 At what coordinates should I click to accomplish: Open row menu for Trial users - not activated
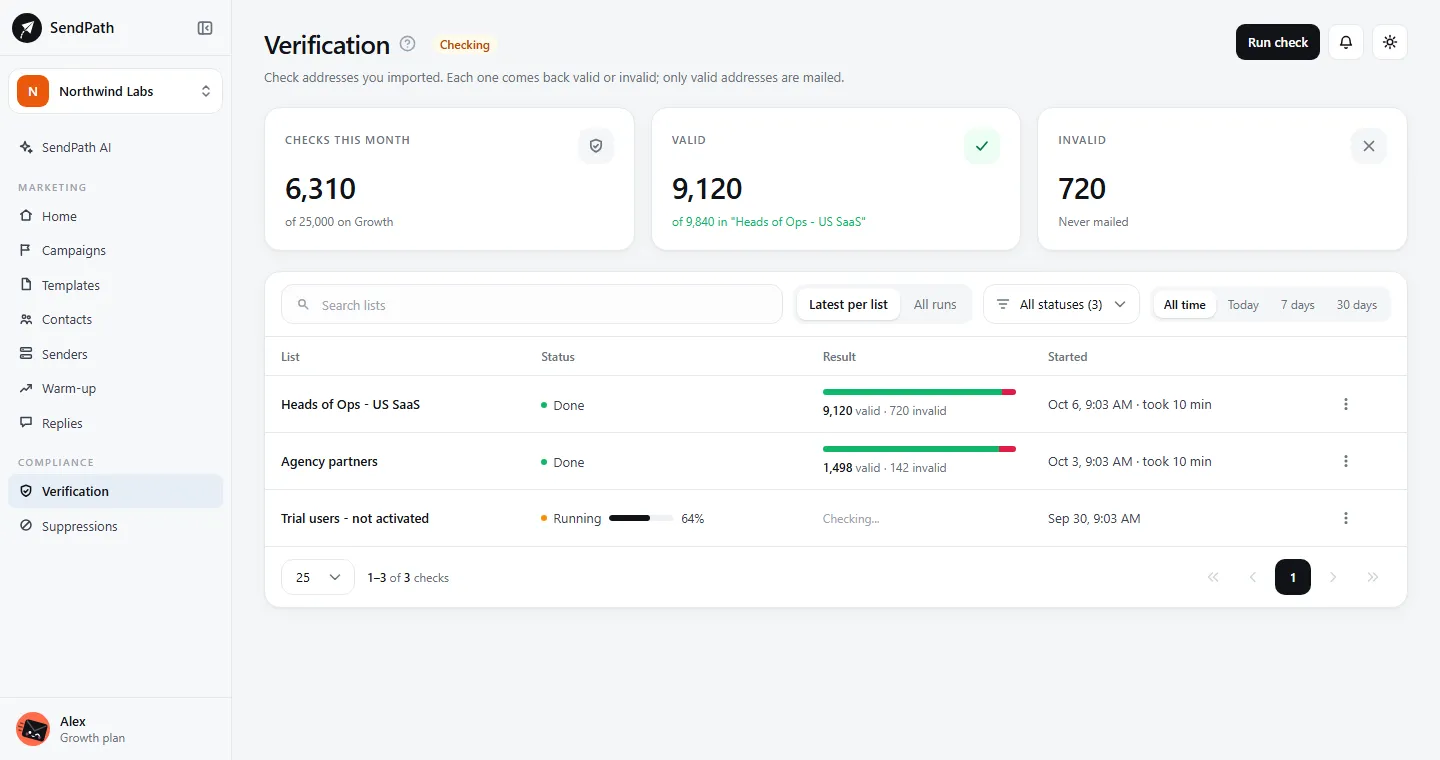click(1346, 518)
